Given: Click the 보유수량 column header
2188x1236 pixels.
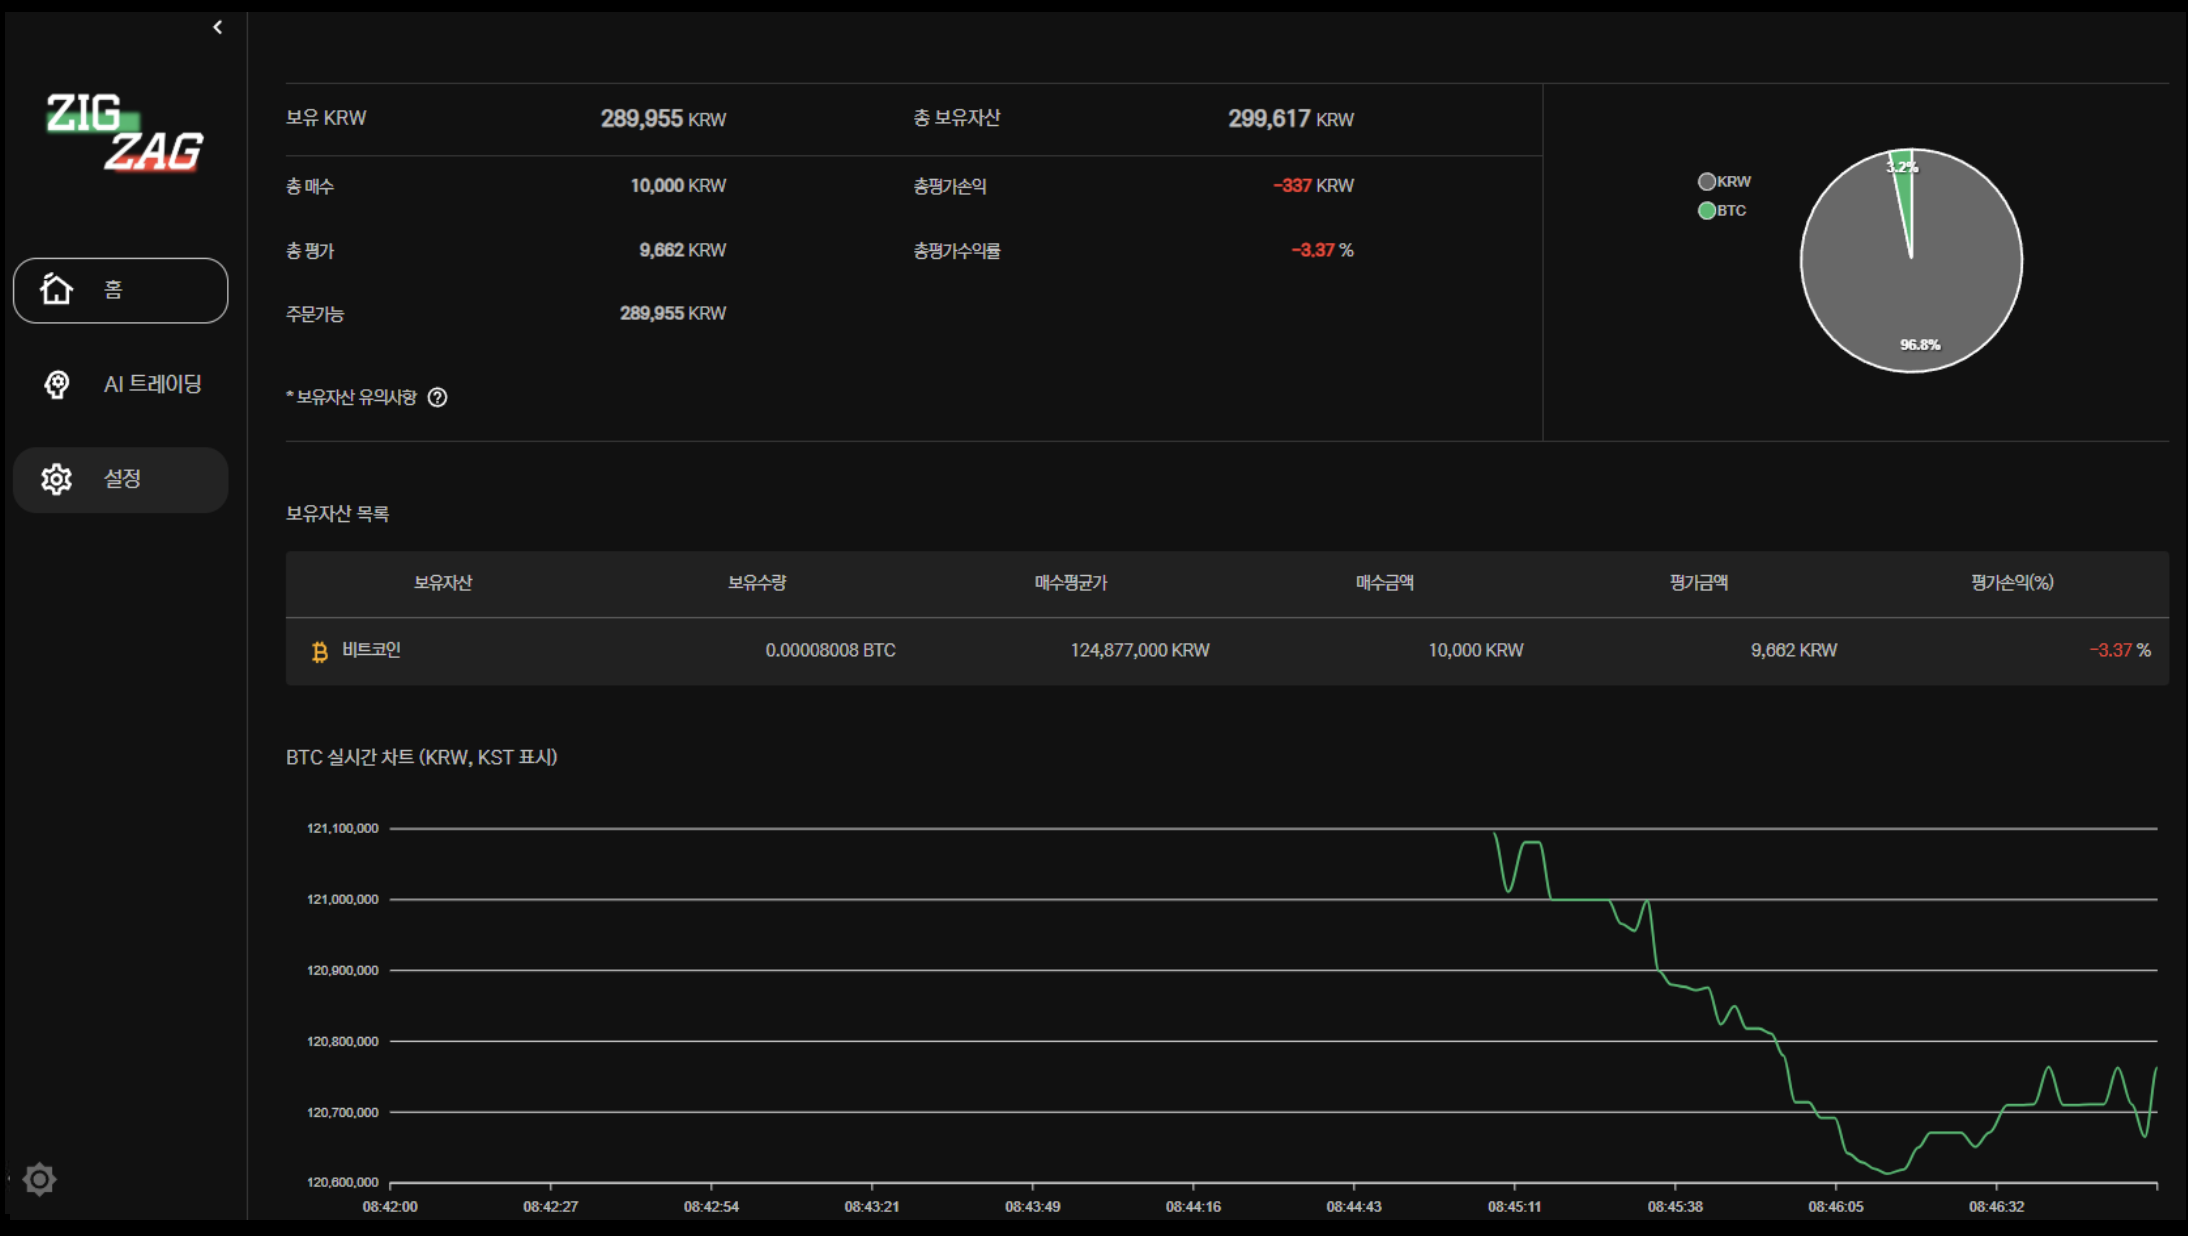Looking at the screenshot, I should point(756,583).
